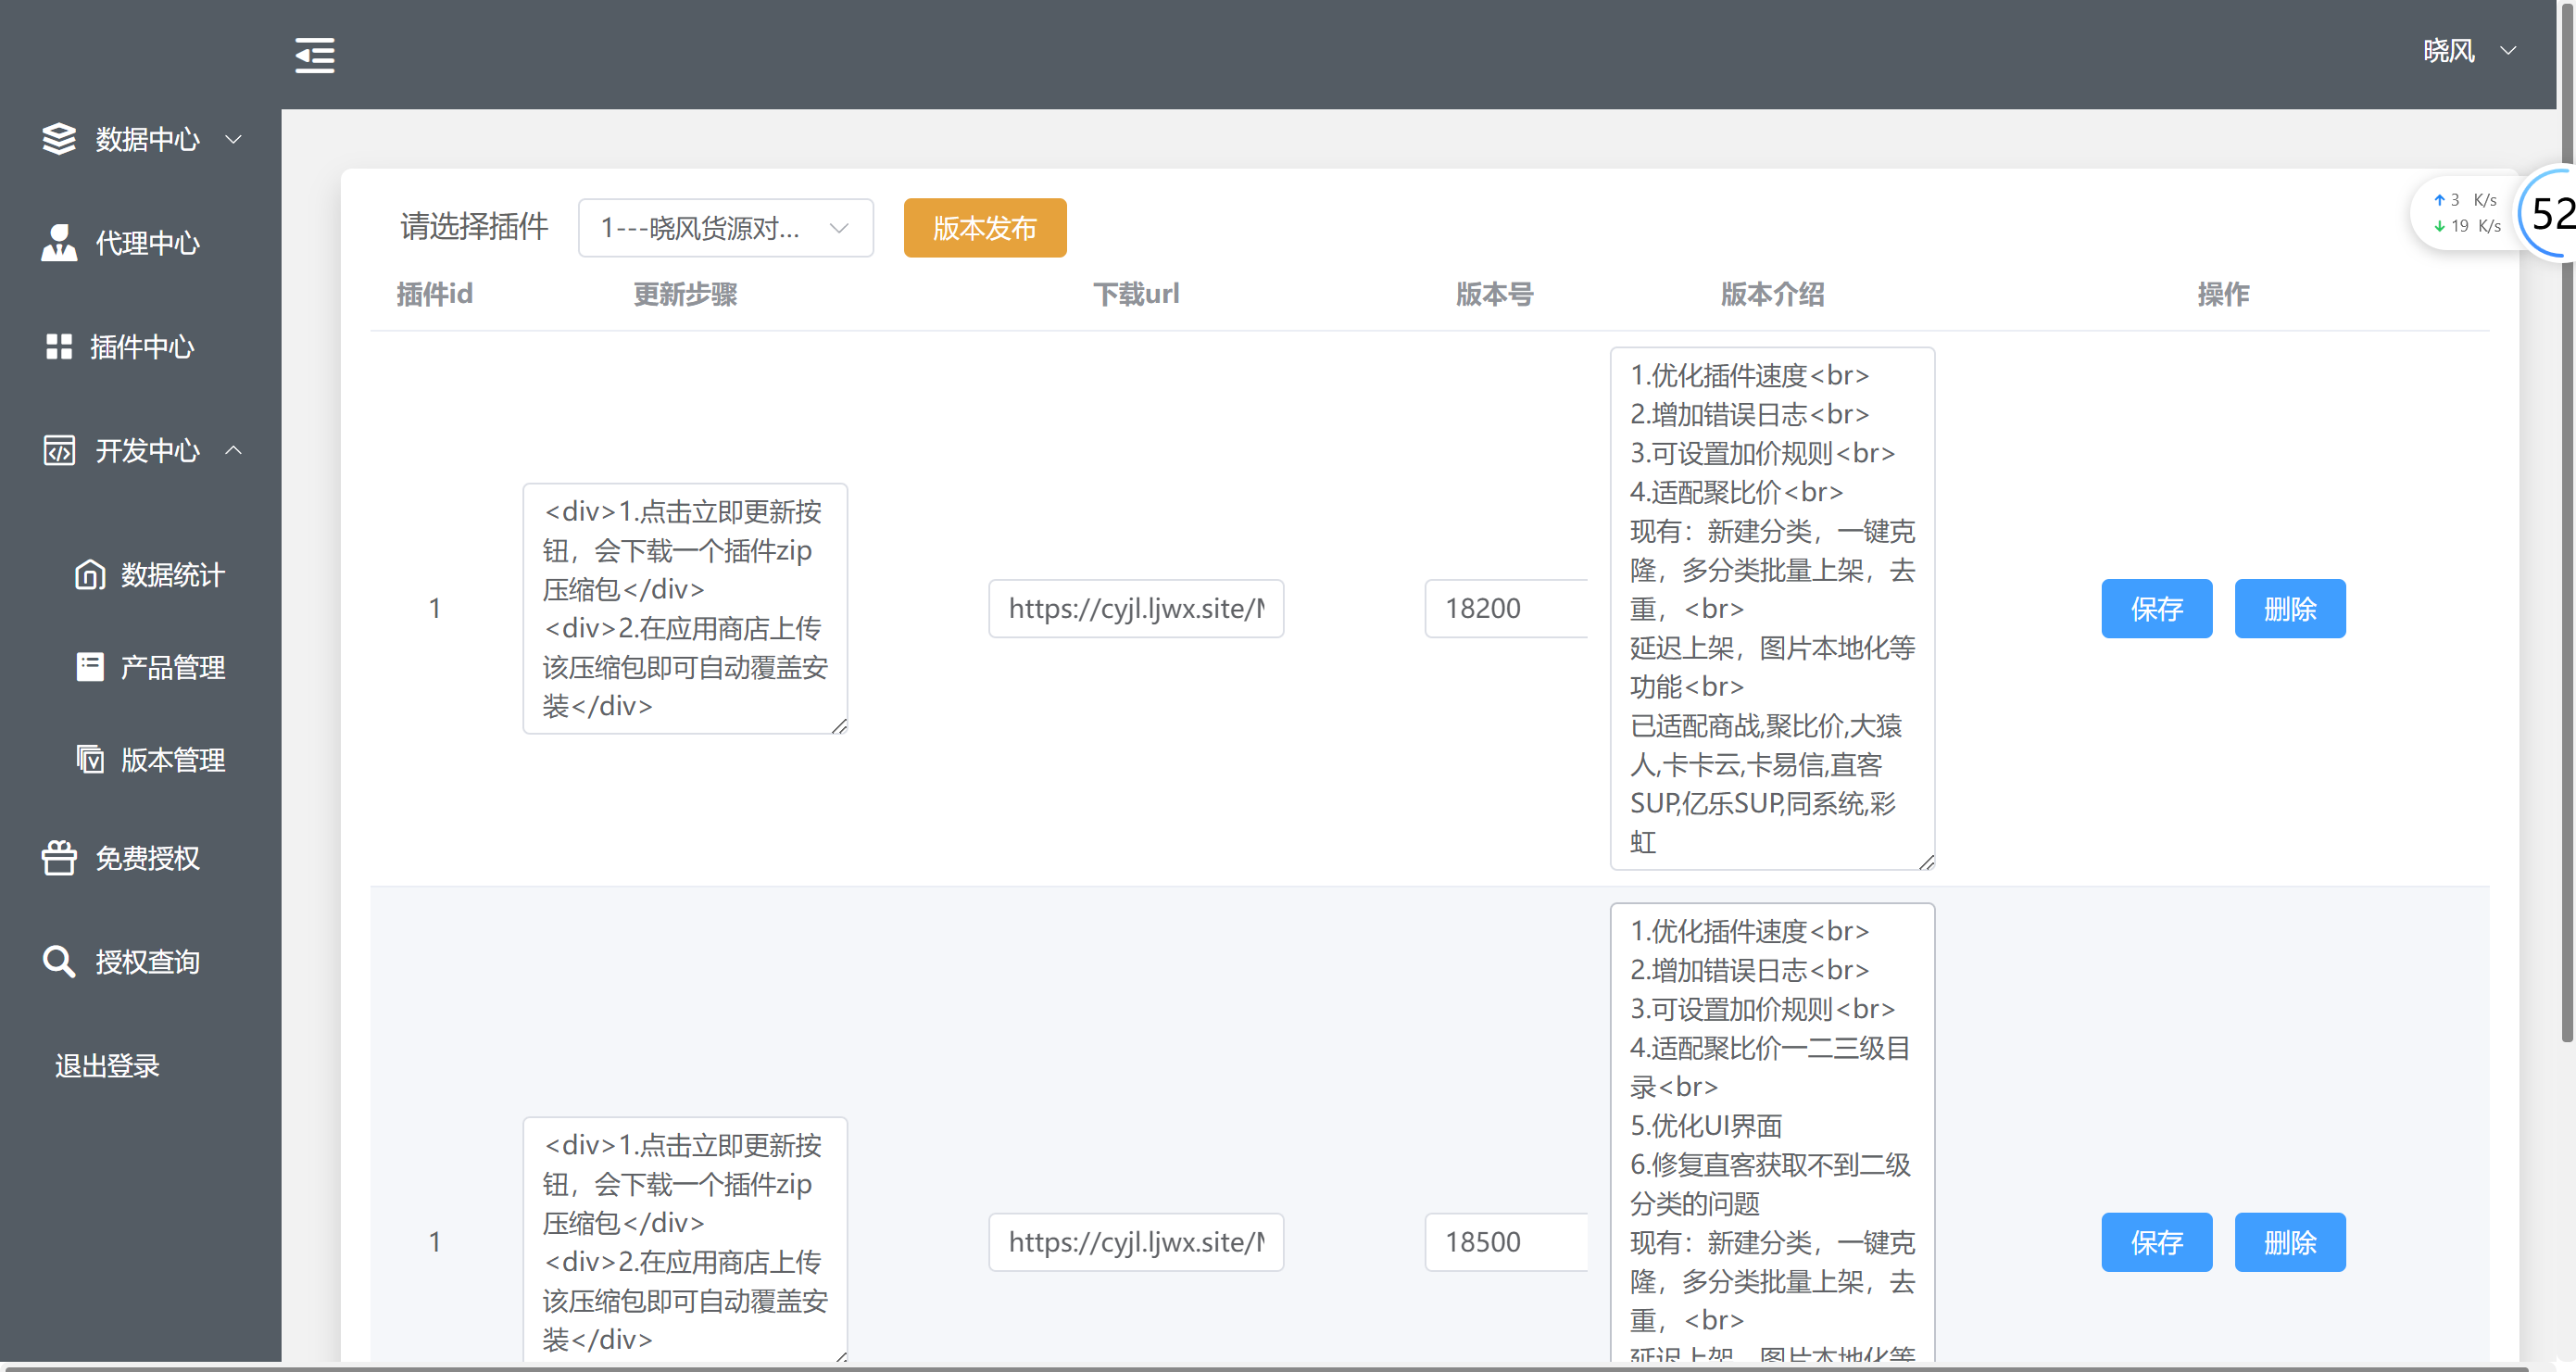Click the circular 52 floating badge

(2547, 213)
